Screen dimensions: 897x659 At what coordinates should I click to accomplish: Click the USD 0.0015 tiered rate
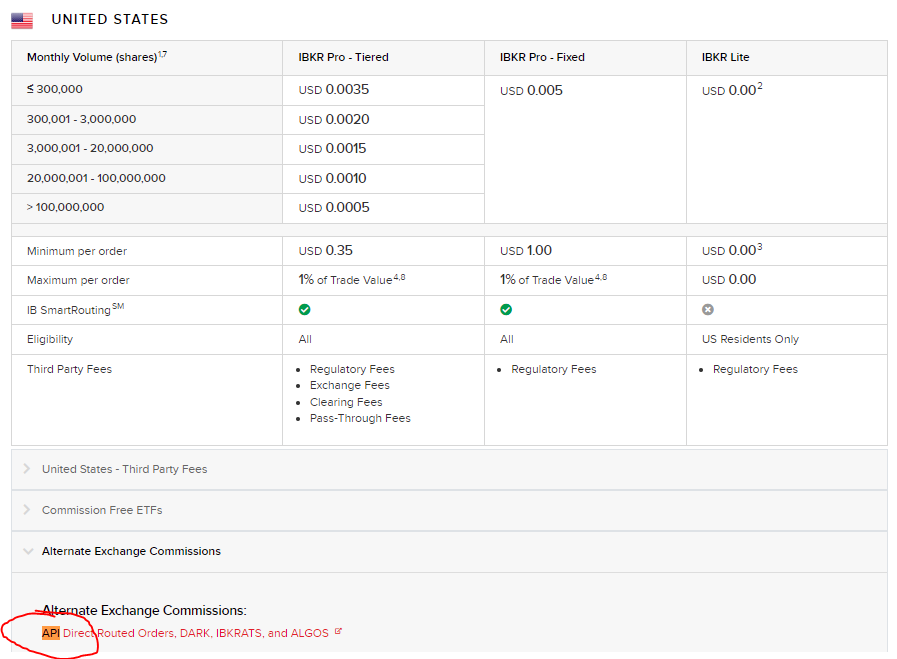[x=332, y=149]
